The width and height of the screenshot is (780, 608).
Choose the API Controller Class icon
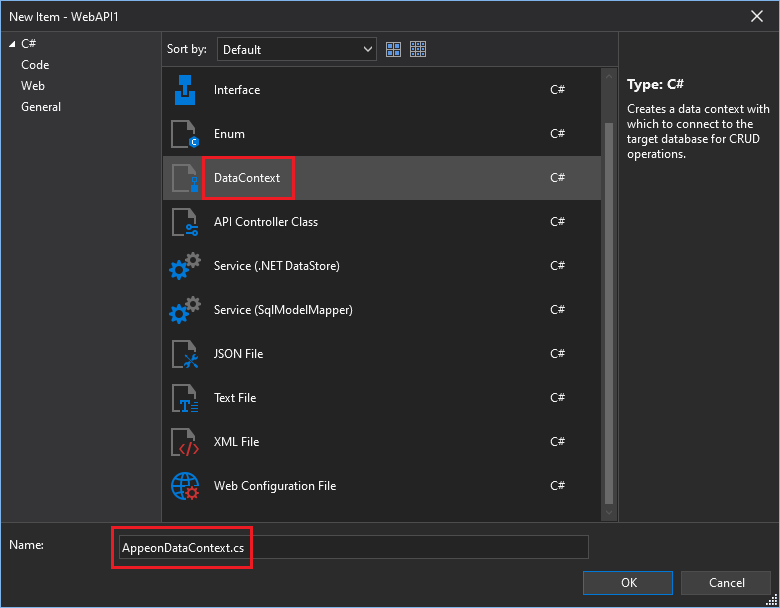(x=185, y=222)
